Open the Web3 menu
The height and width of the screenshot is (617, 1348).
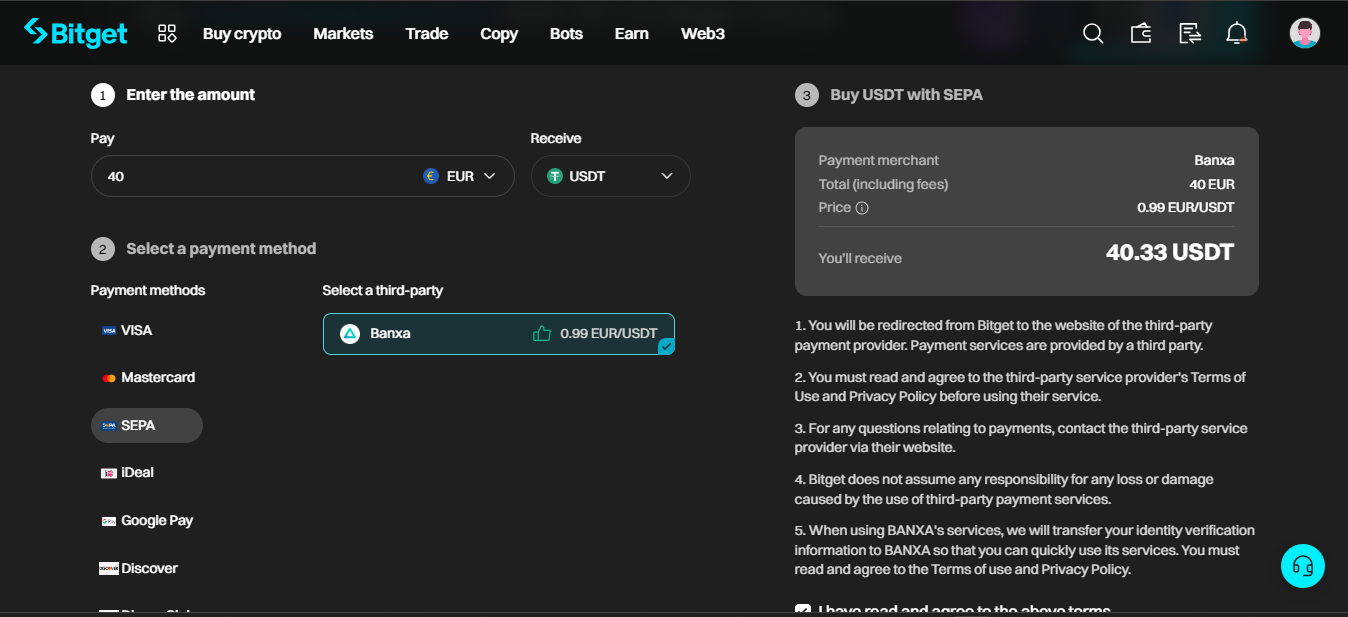[703, 34]
